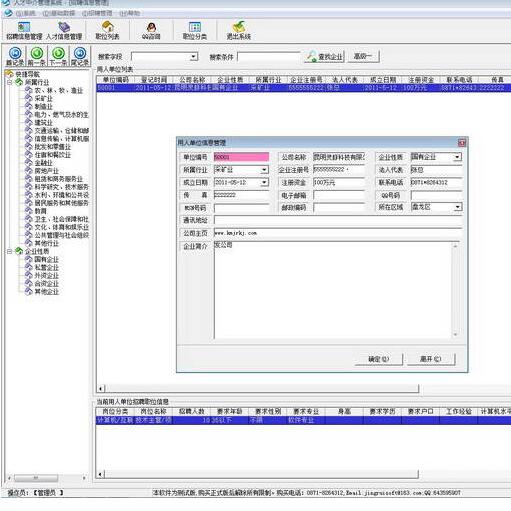Open the 搜索字段 dropdown list
This screenshot has height=511, width=511.
(x=193, y=57)
